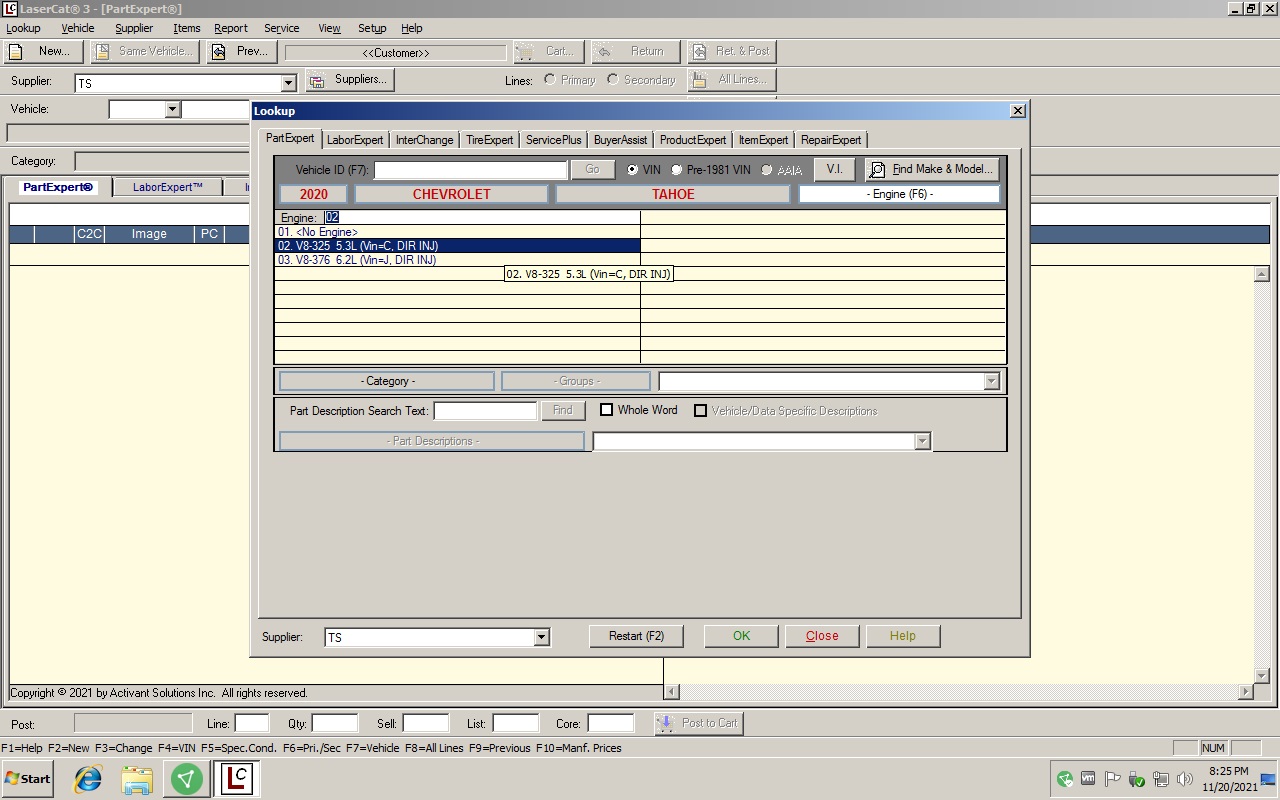The width and height of the screenshot is (1280, 800).
Task: Open Internet Explorer from taskbar
Action: (88, 779)
